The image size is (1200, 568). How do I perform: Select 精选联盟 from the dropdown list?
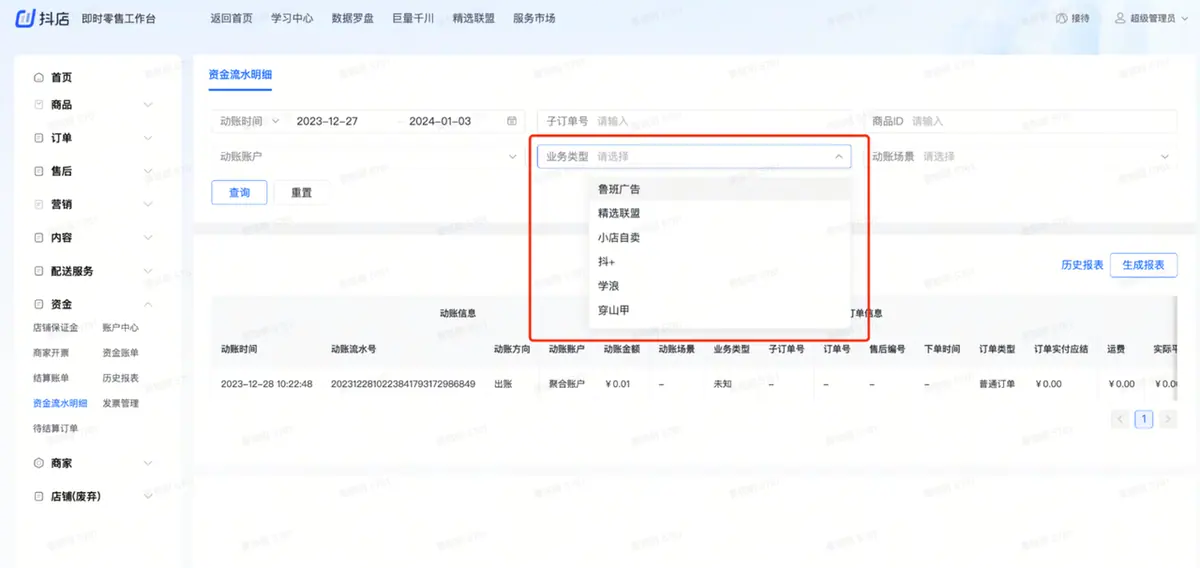[x=720, y=213]
